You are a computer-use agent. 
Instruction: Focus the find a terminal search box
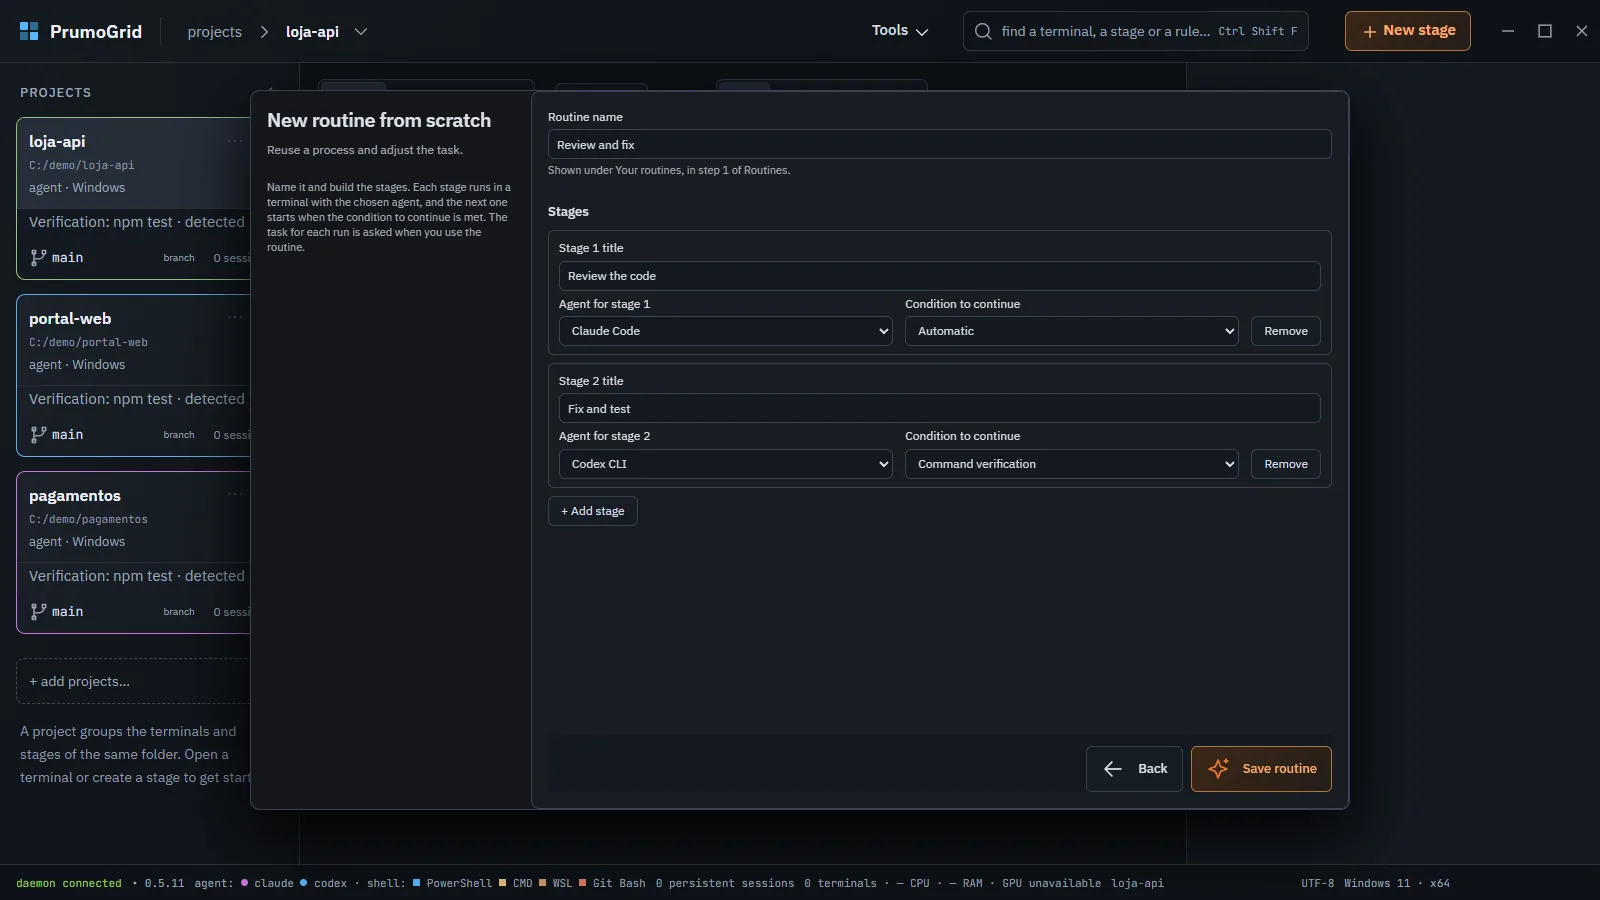point(1135,31)
